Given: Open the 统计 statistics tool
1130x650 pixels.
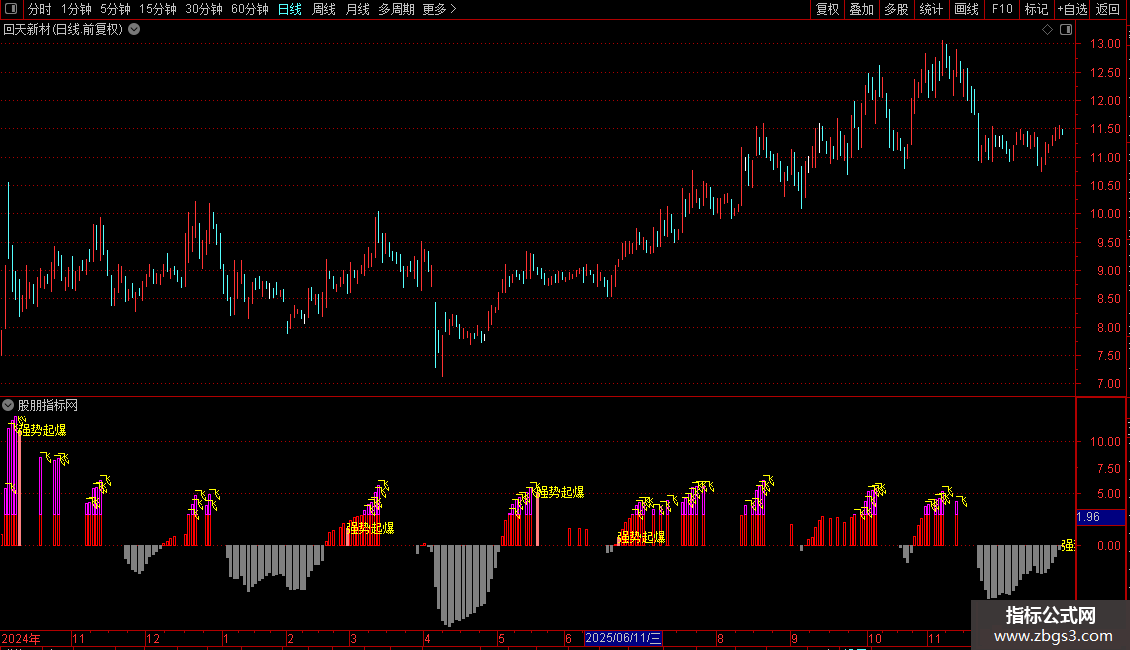Looking at the screenshot, I should coord(931,9).
